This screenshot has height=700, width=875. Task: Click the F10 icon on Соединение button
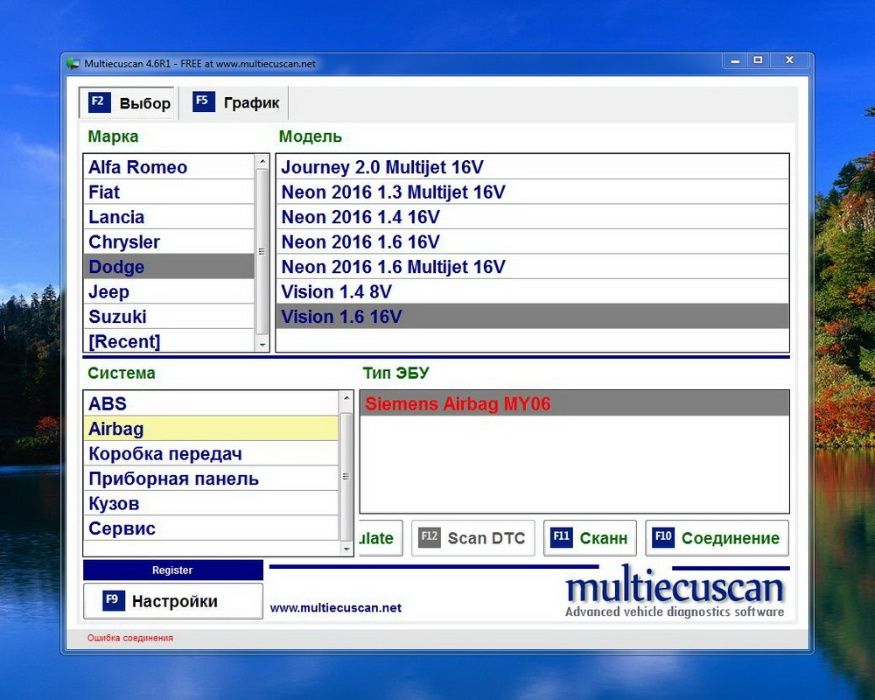[x=663, y=538]
